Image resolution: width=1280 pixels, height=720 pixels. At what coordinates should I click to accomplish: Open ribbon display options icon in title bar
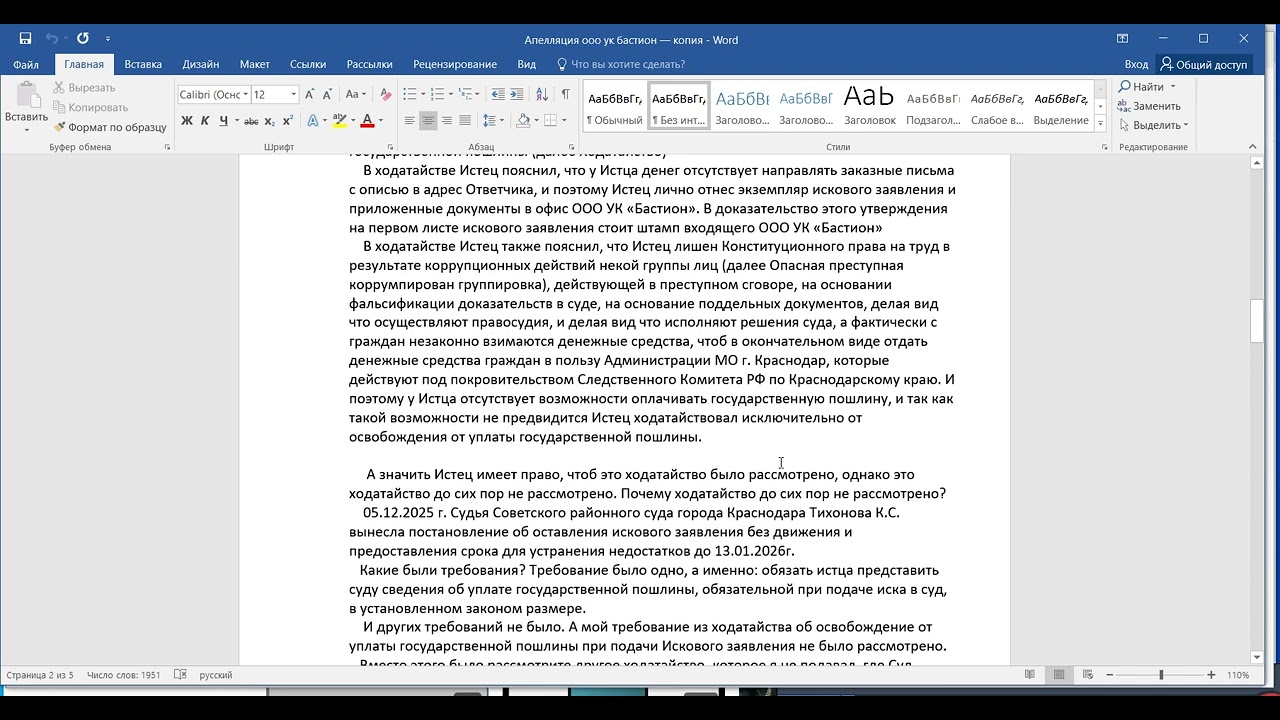pos(1122,39)
